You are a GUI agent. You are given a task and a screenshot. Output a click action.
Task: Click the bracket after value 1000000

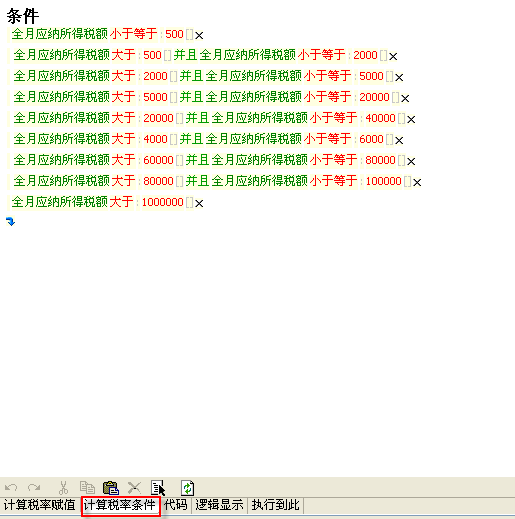(189, 202)
